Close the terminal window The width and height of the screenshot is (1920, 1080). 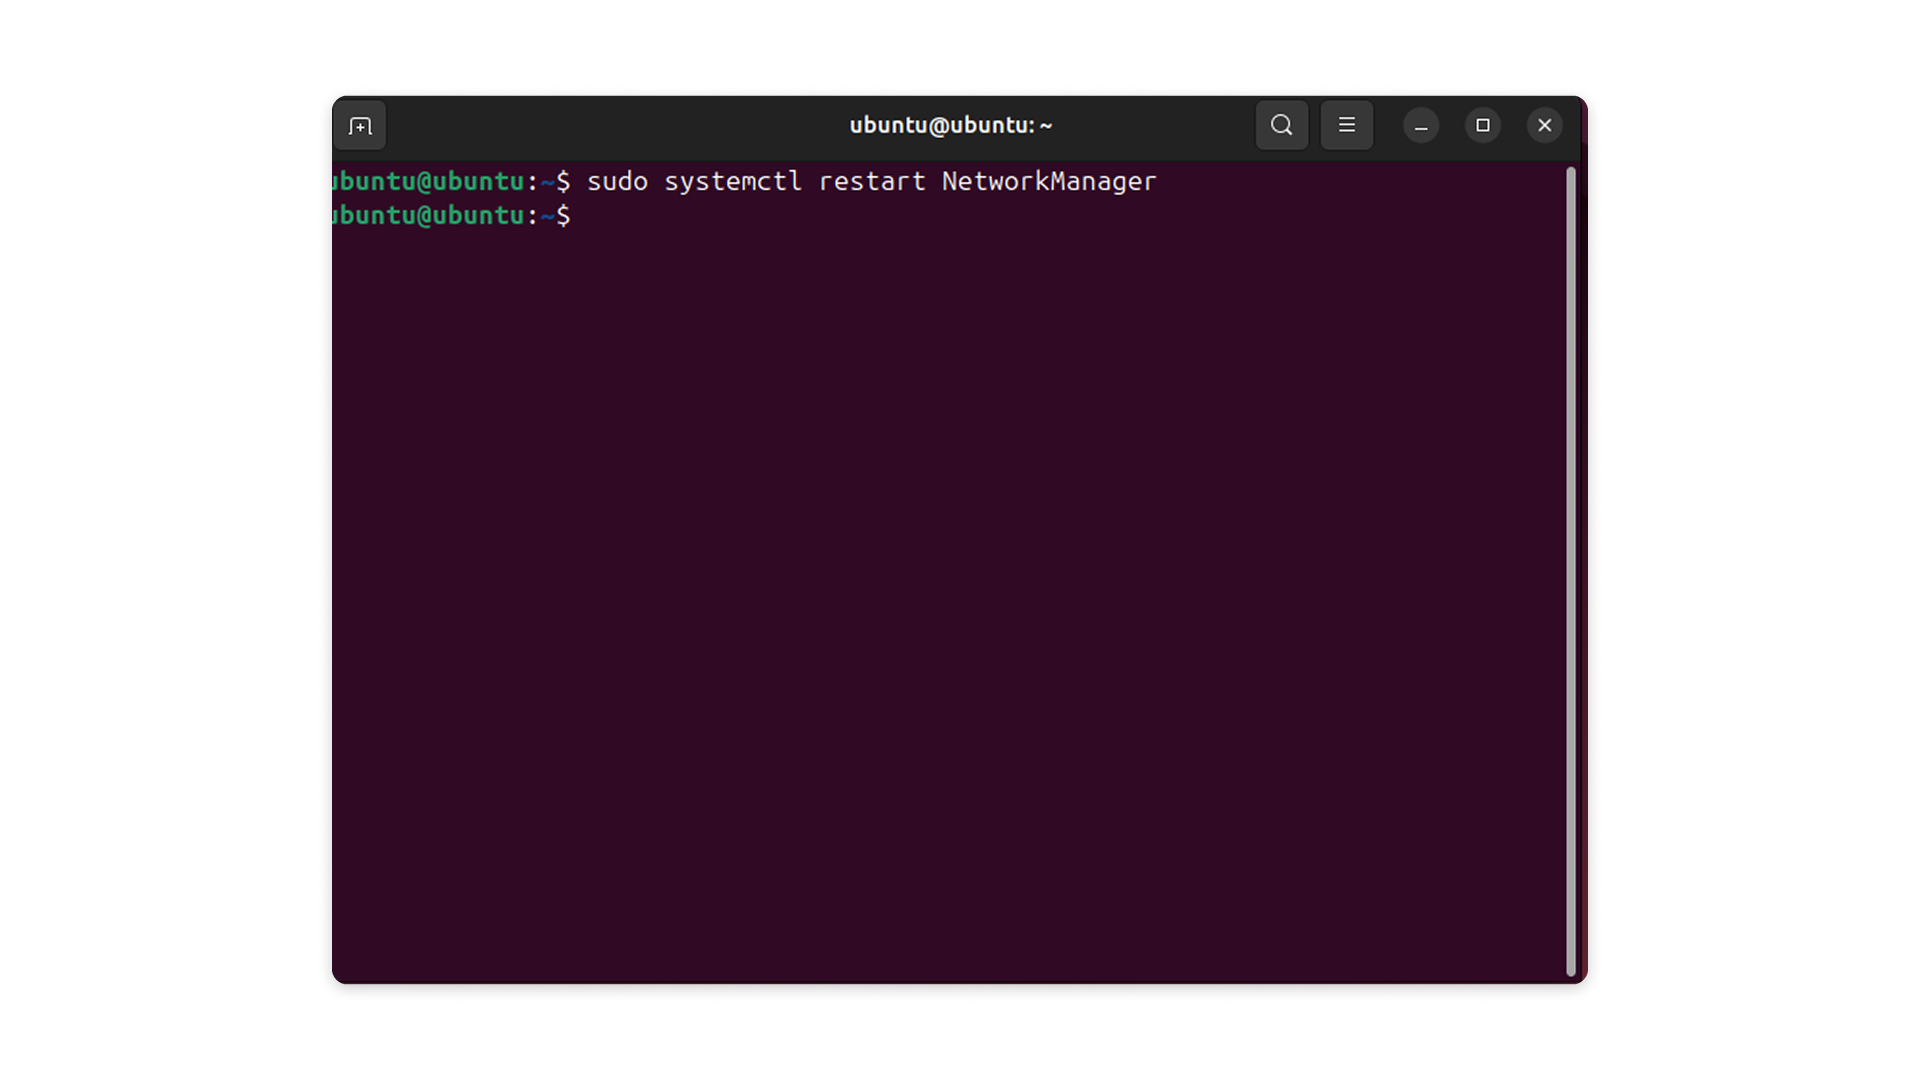1544,126
